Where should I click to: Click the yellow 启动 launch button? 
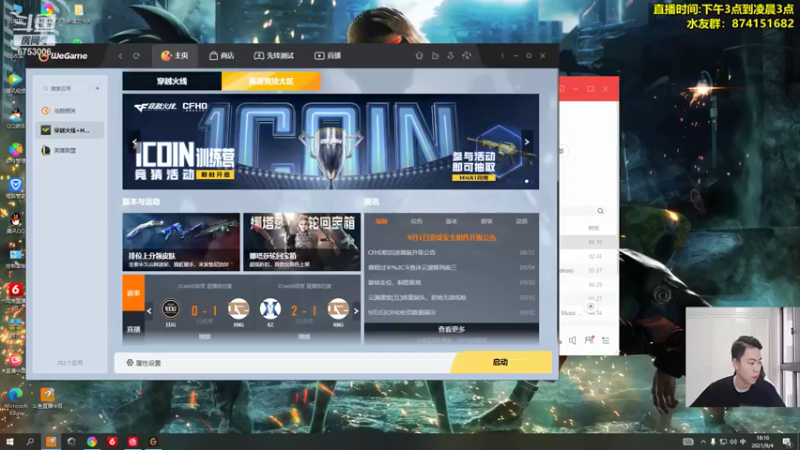[501, 362]
